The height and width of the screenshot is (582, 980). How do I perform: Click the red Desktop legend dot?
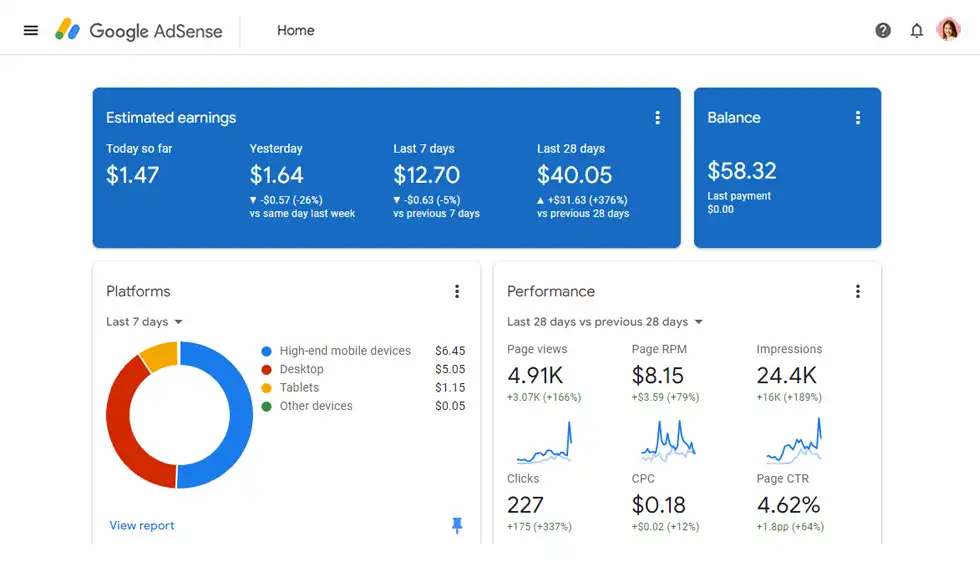click(x=266, y=370)
